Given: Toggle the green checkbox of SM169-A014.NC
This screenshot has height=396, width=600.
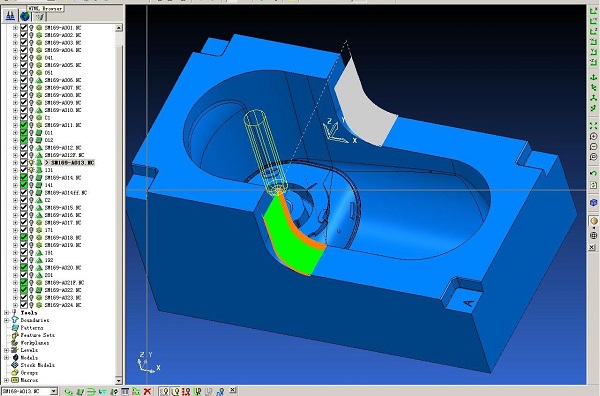Looking at the screenshot, I should [24, 178].
